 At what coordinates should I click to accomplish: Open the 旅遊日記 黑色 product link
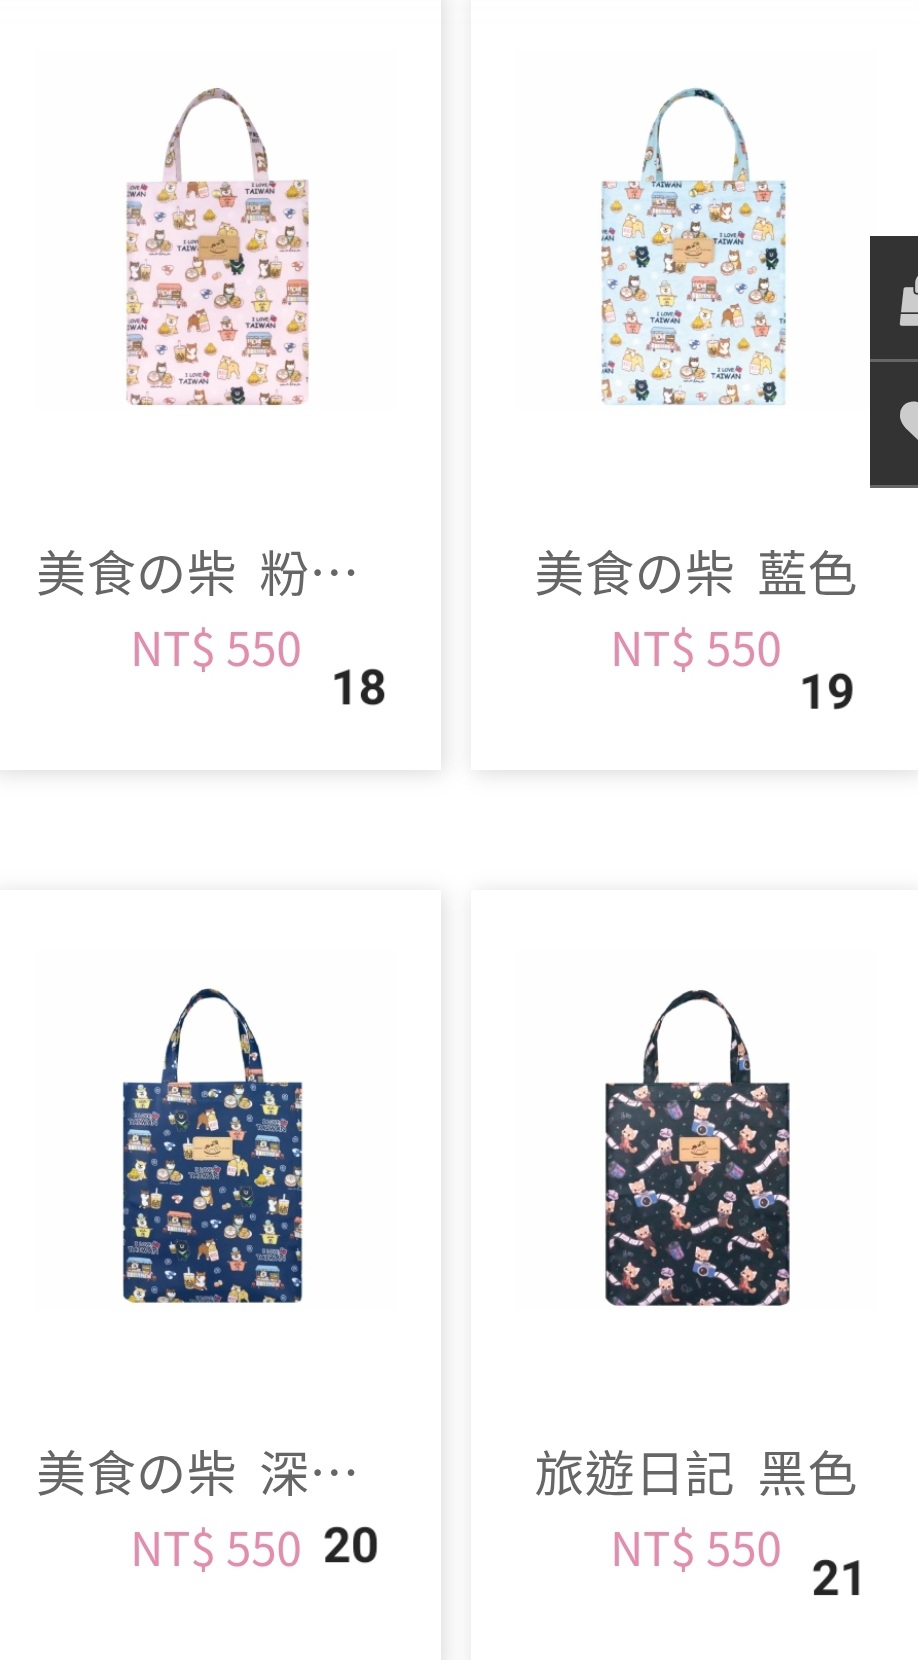[695, 1475]
